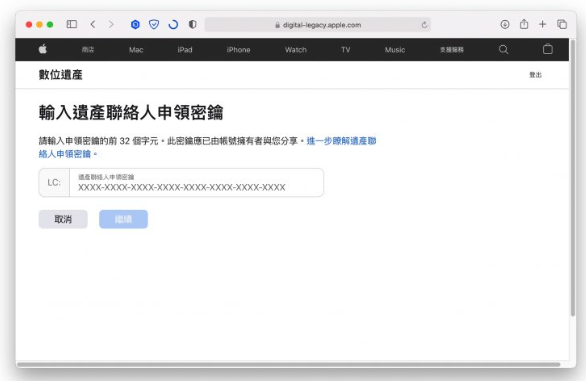This screenshot has width=586, height=381.
Task: Open the blue hexagon extension icon
Action: pos(135,25)
